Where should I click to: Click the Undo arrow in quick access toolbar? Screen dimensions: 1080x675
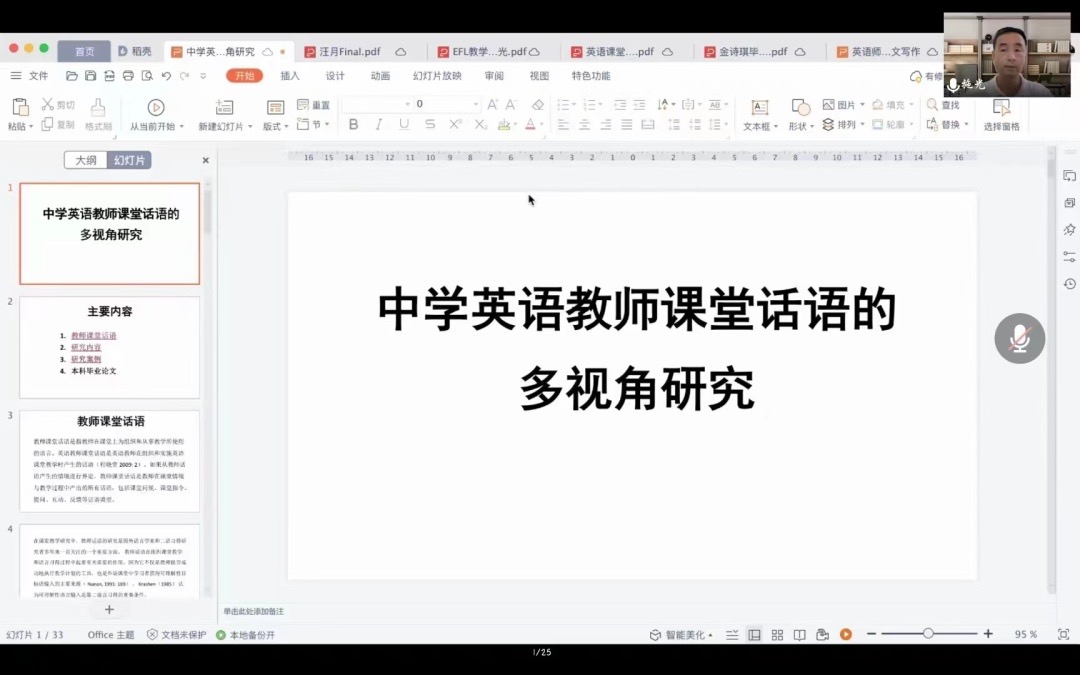[166, 76]
